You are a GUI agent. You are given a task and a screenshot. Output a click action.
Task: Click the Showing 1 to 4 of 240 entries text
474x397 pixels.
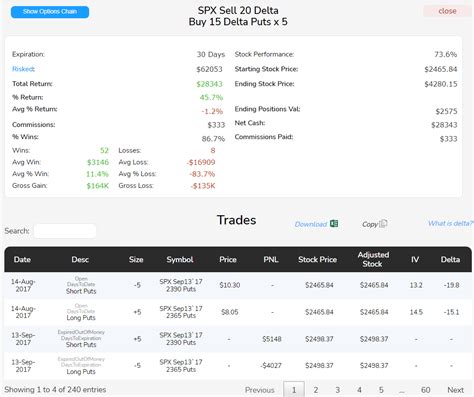click(x=55, y=389)
